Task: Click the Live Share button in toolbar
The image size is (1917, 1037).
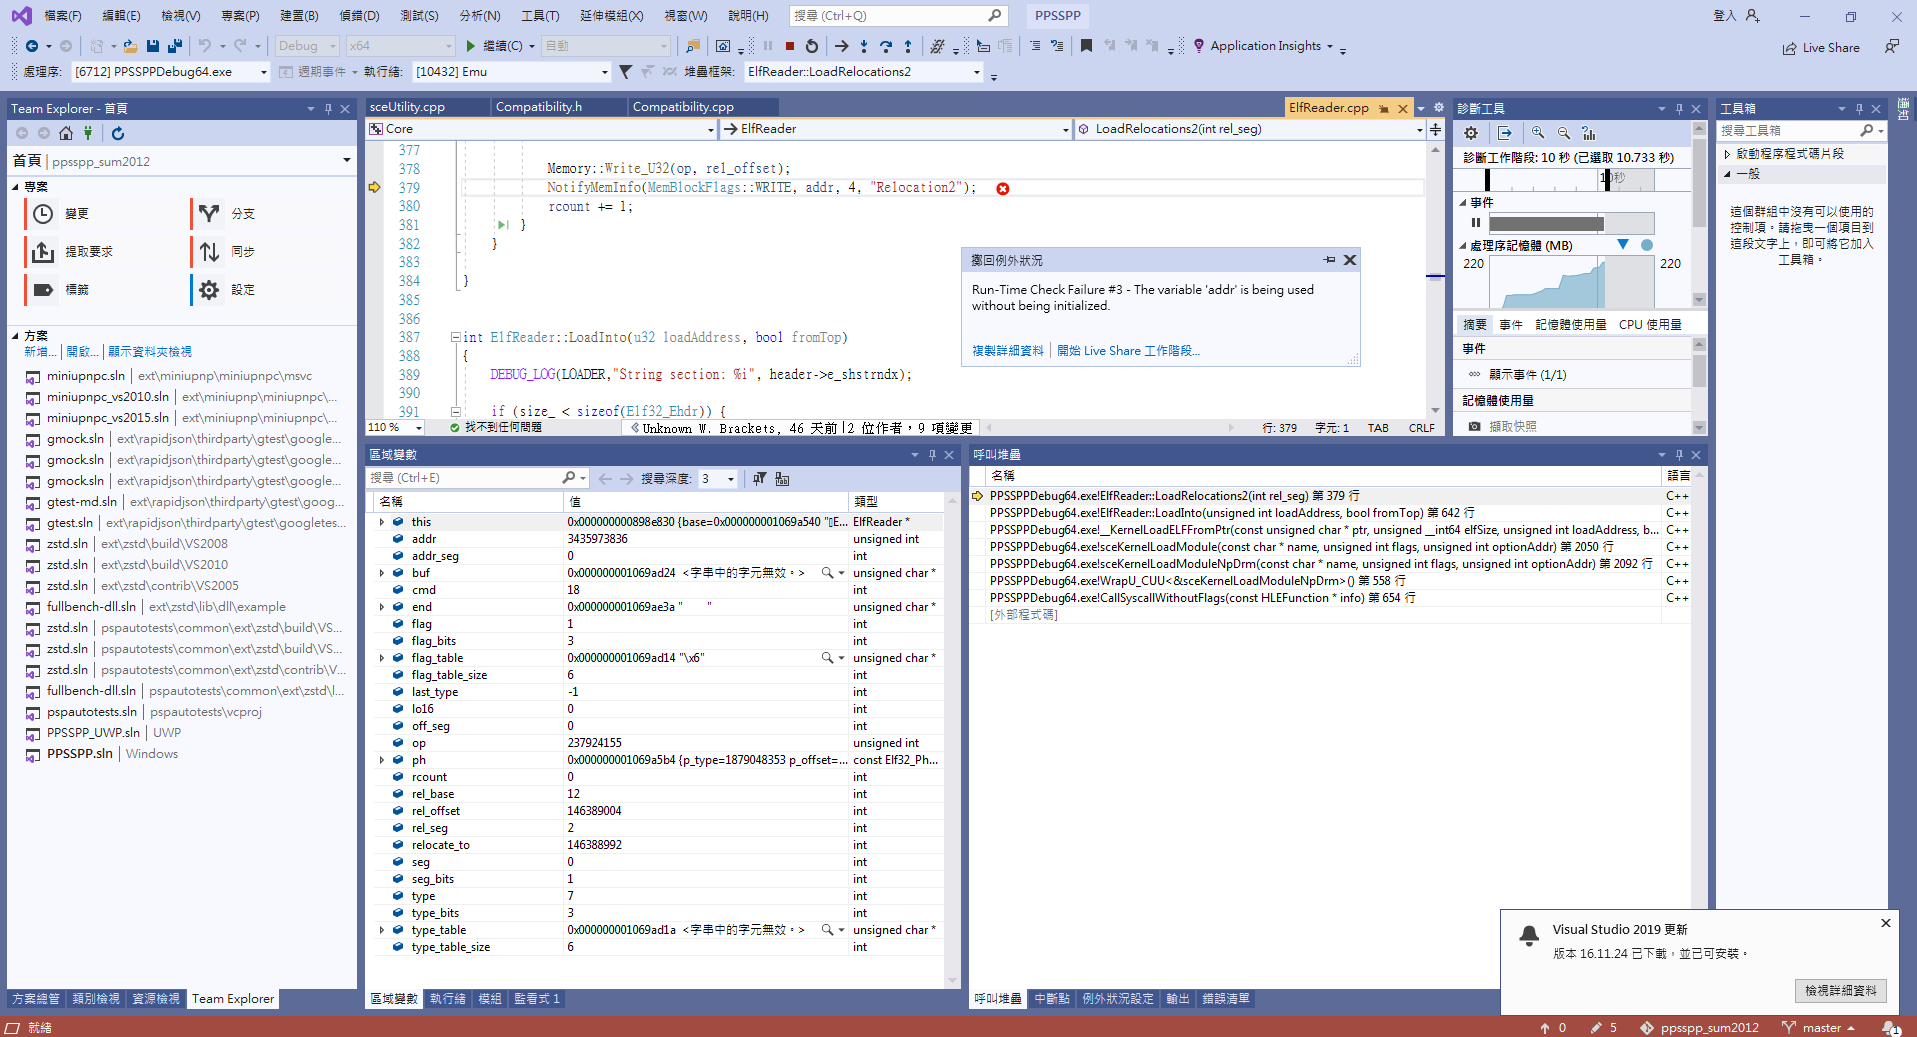Action: point(1821,47)
